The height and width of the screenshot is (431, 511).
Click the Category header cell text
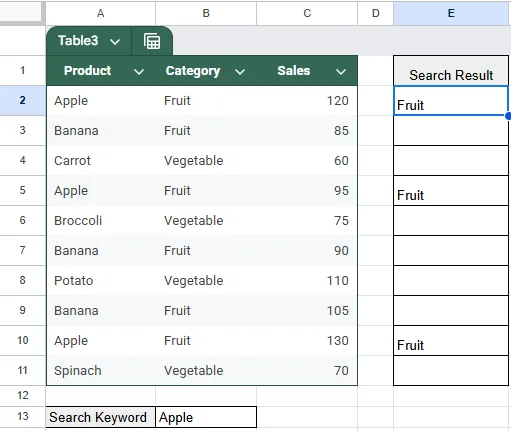(x=193, y=71)
